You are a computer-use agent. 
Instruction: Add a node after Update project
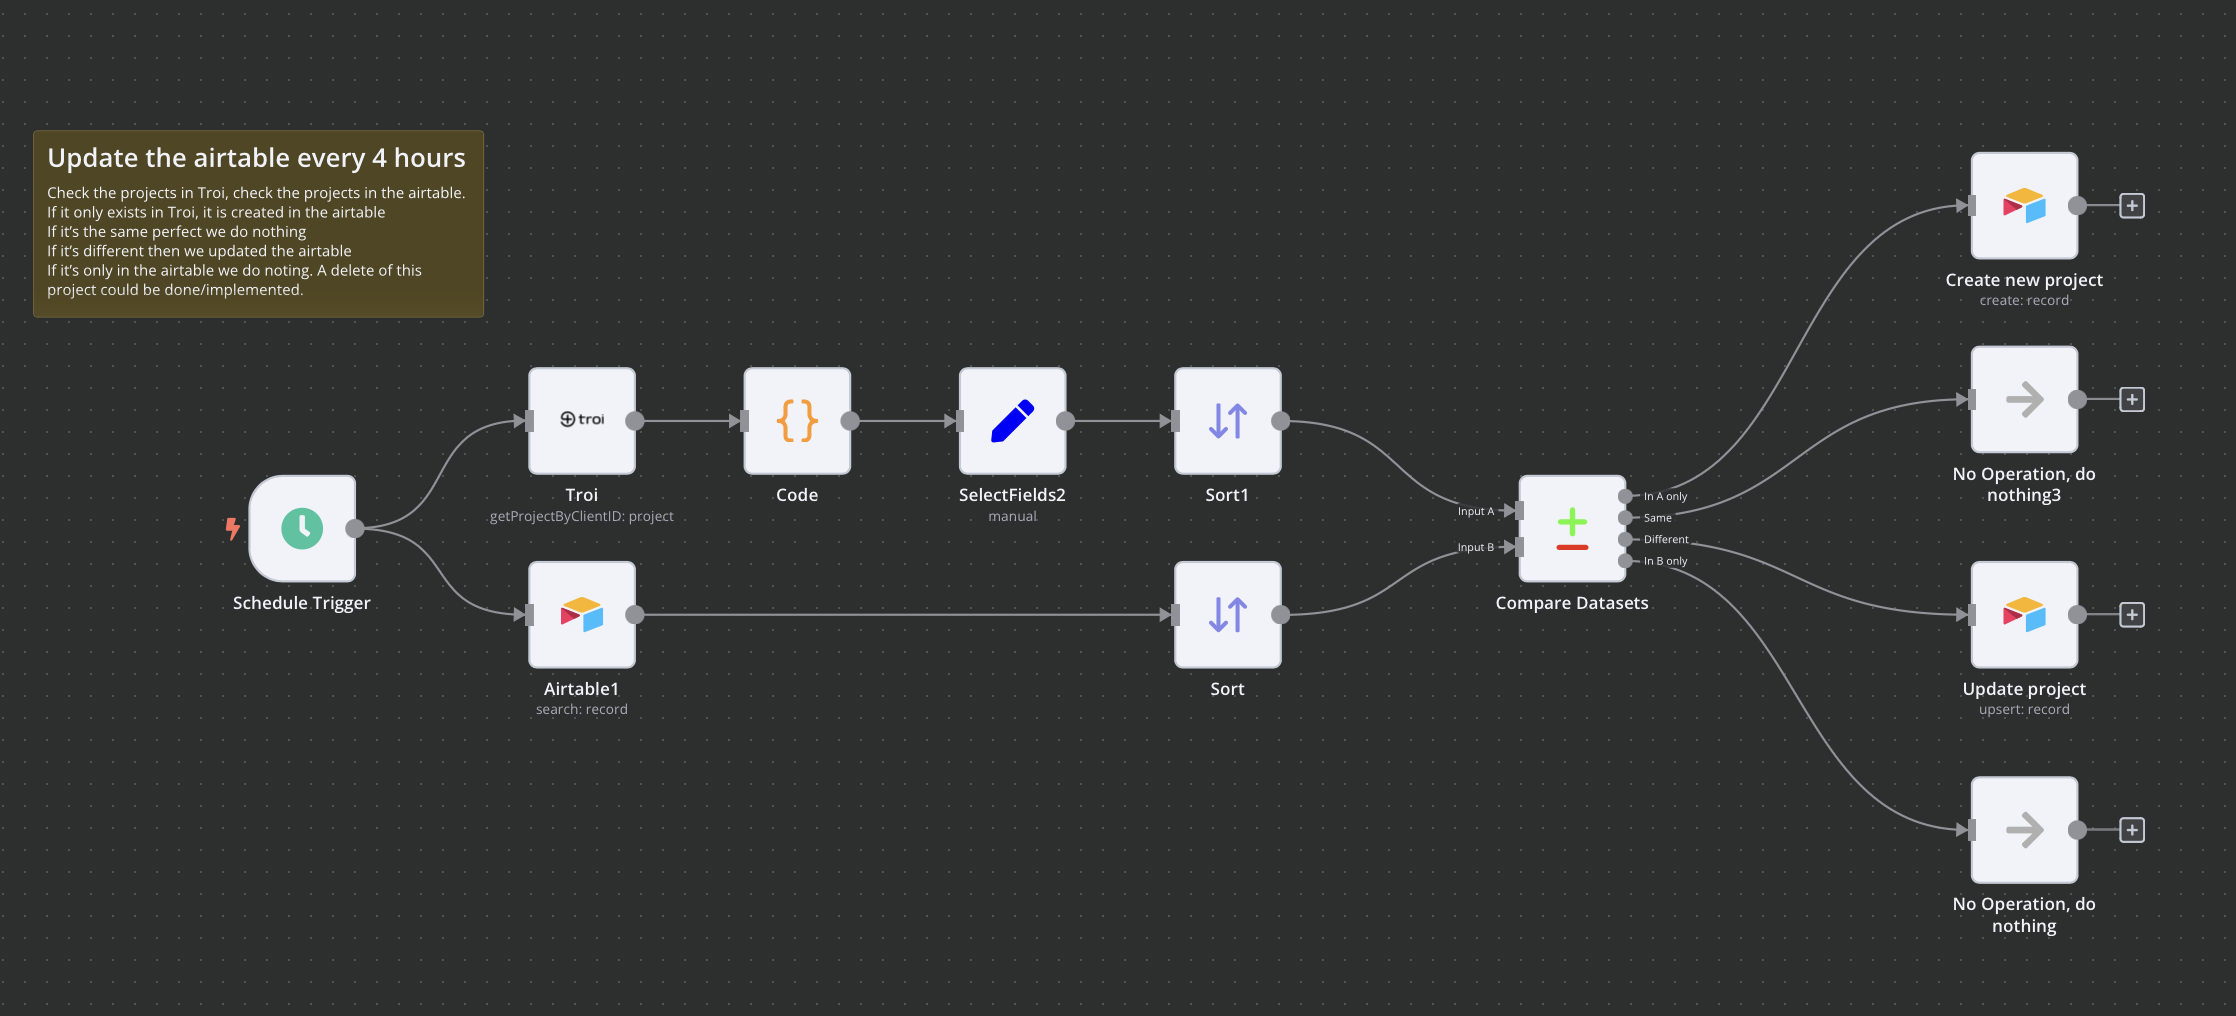[x=2133, y=615]
